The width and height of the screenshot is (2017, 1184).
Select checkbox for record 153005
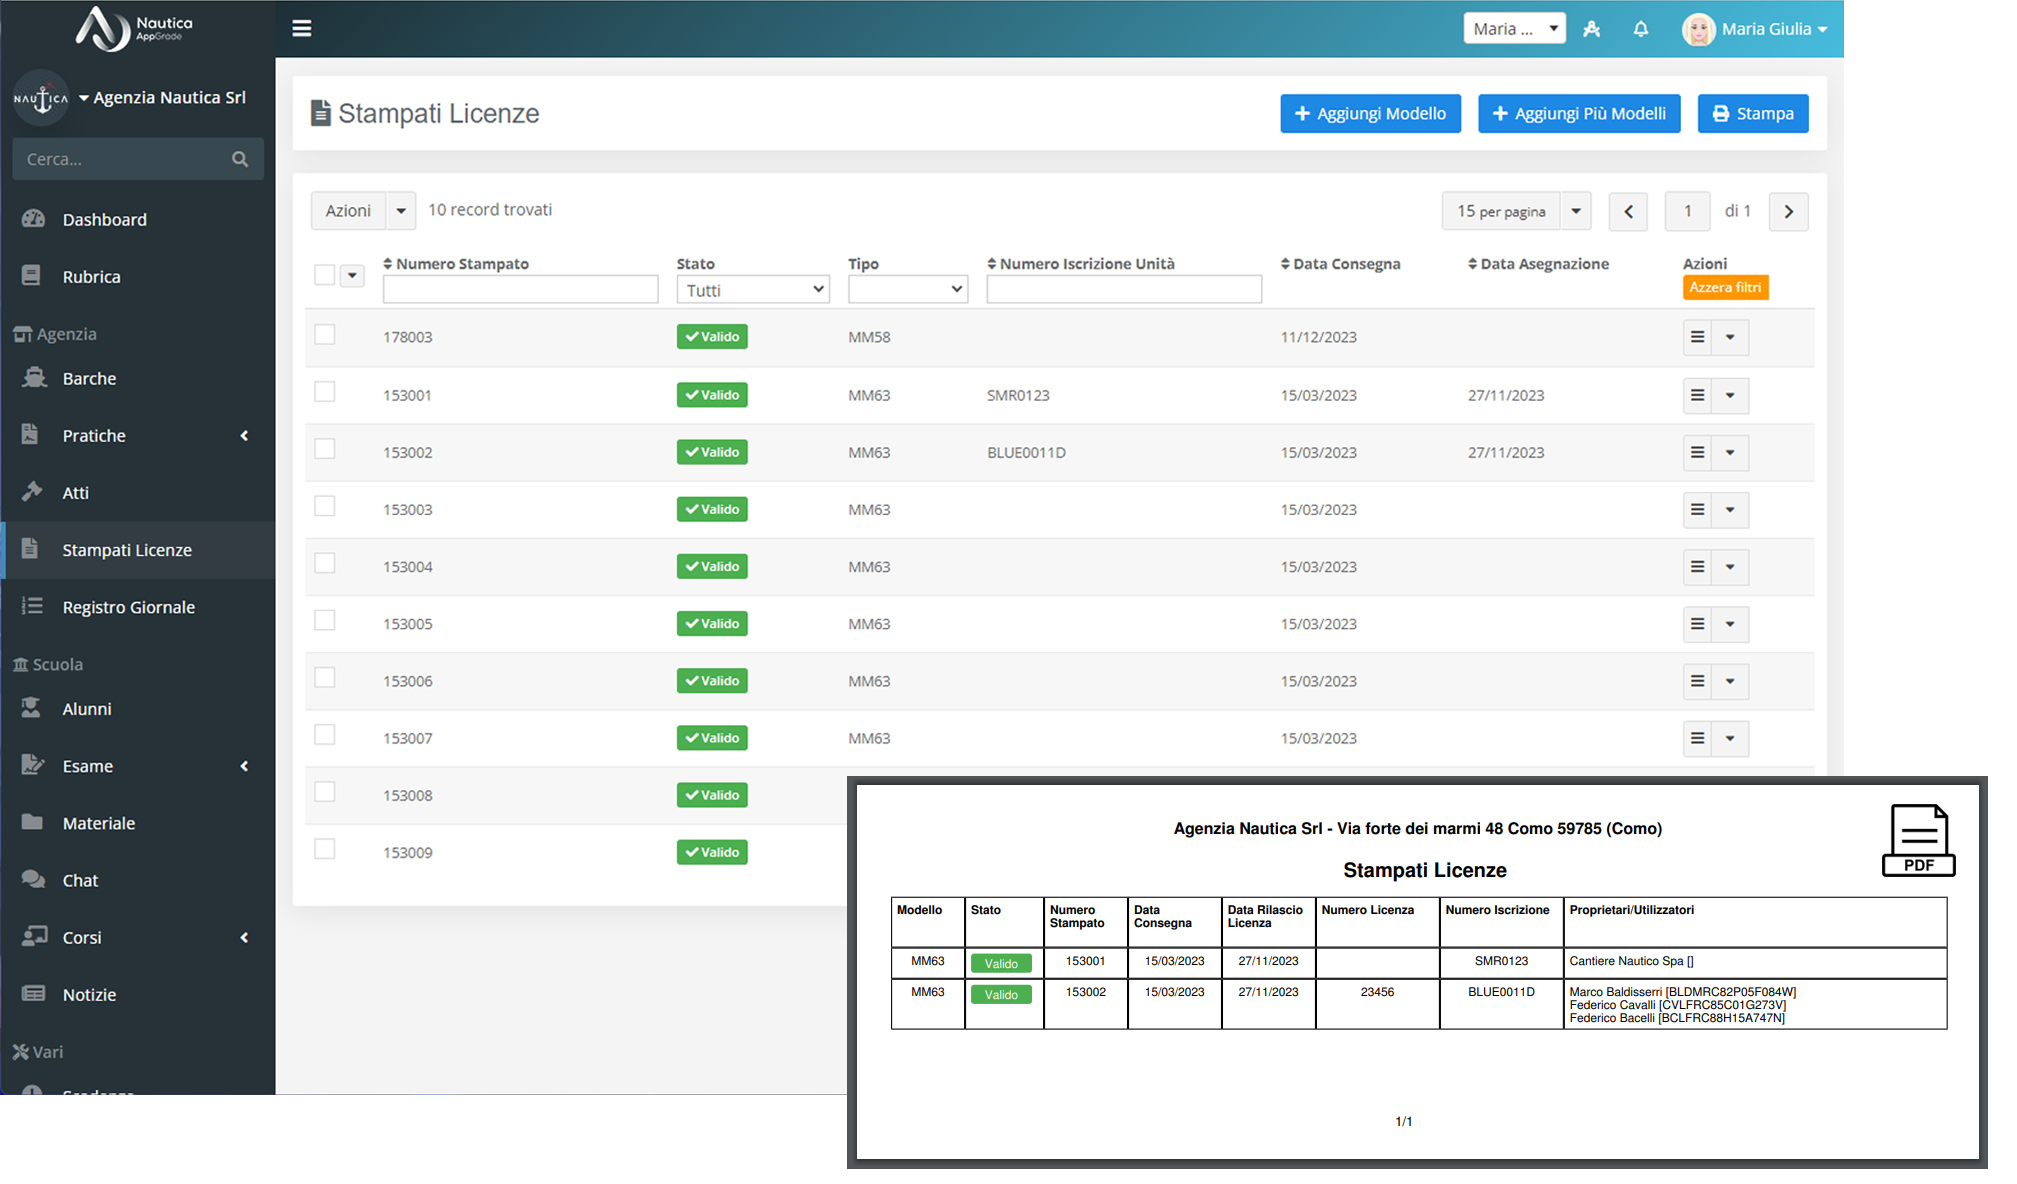324,621
